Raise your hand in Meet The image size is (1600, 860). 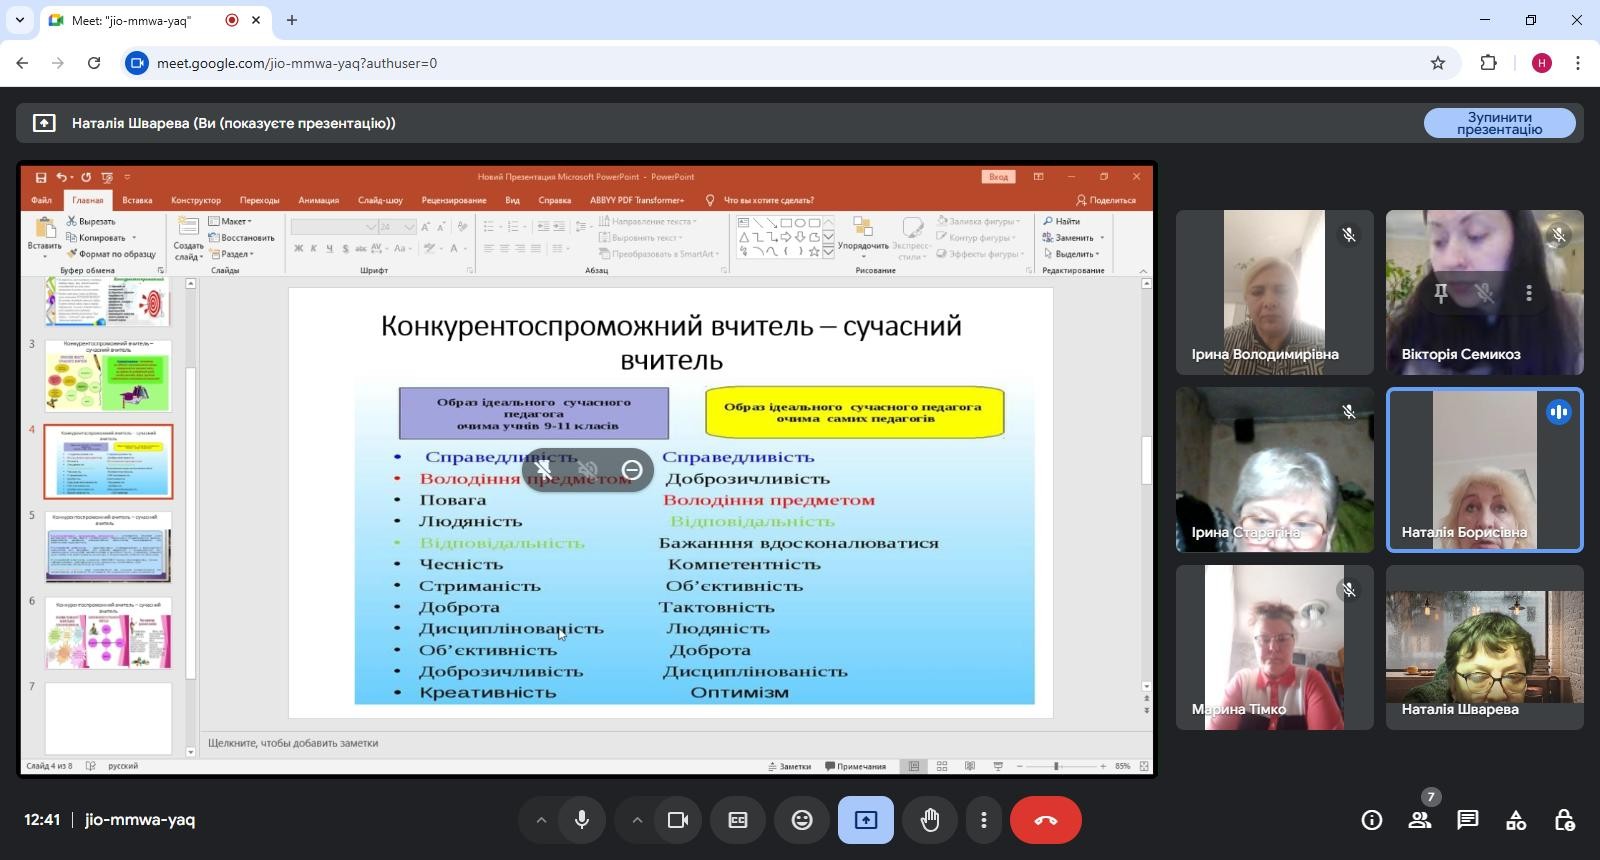[930, 820]
